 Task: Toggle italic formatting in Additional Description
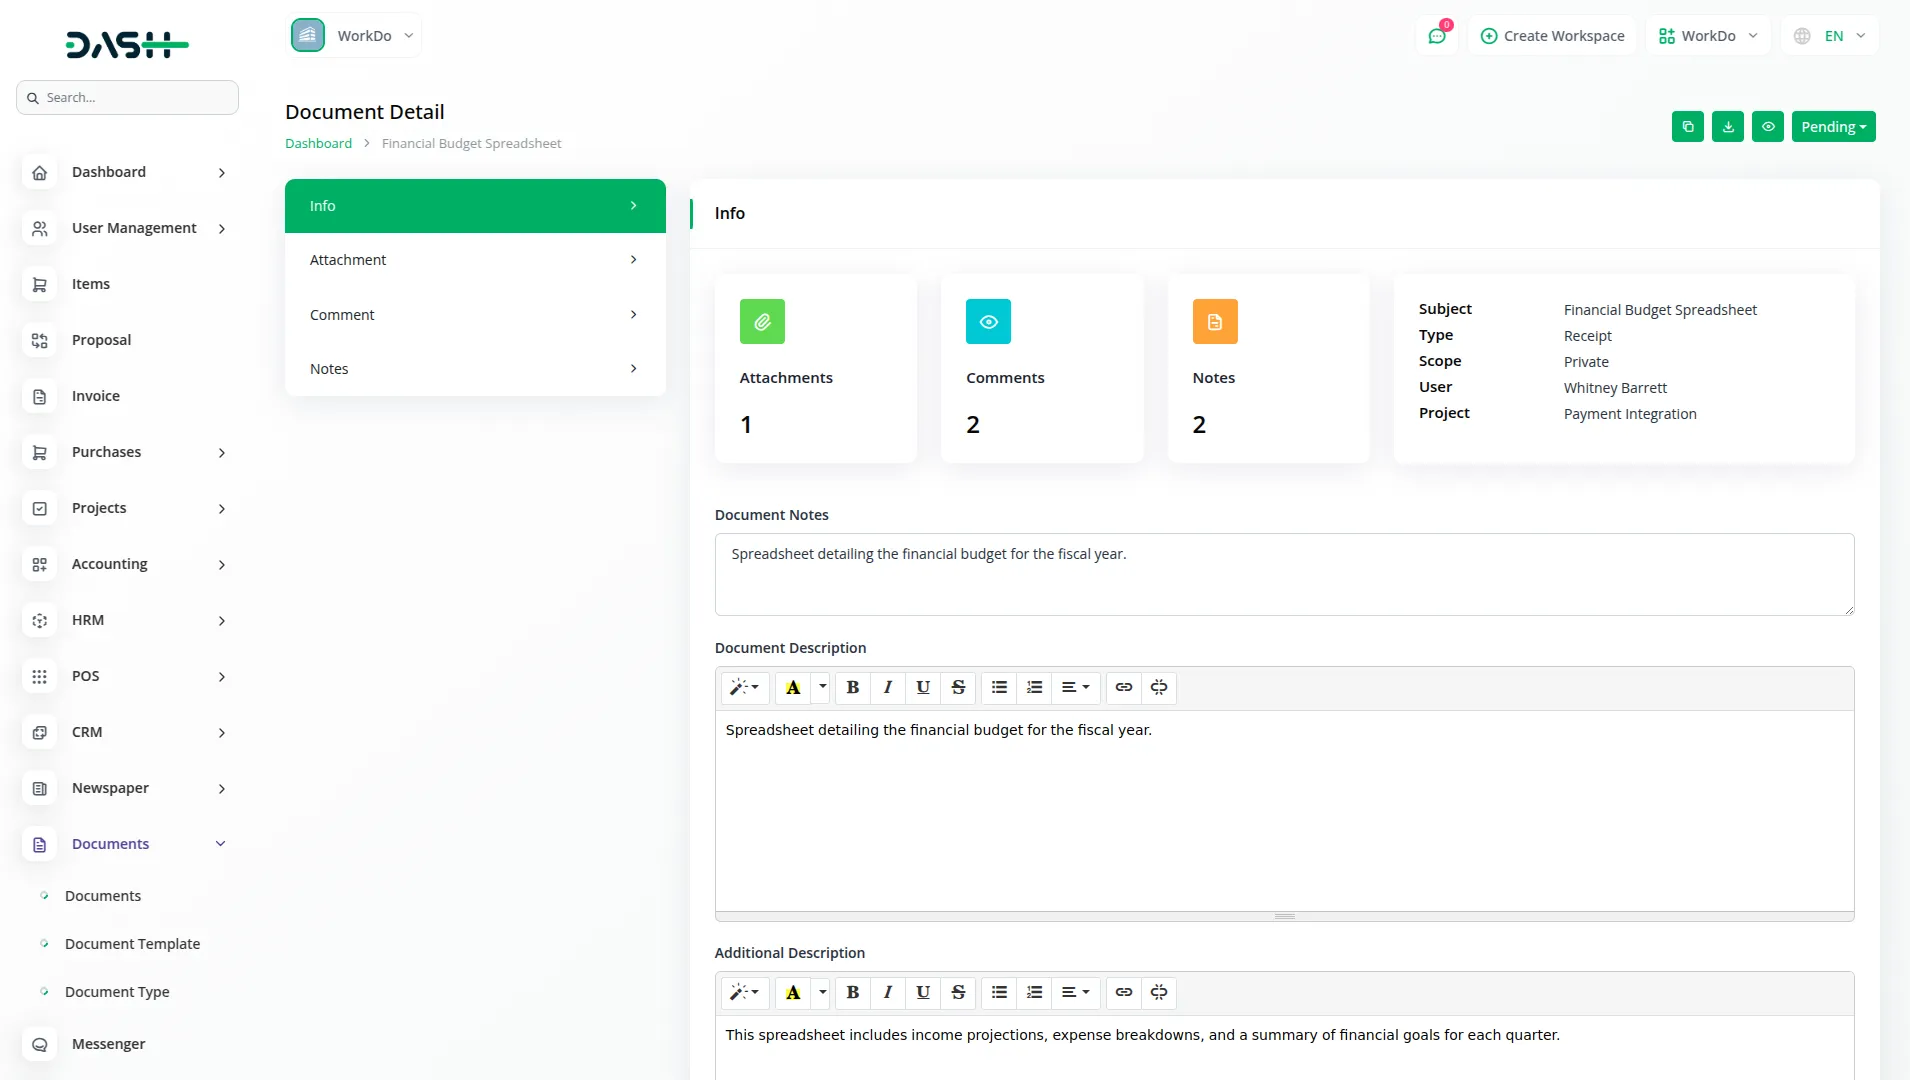coord(887,993)
